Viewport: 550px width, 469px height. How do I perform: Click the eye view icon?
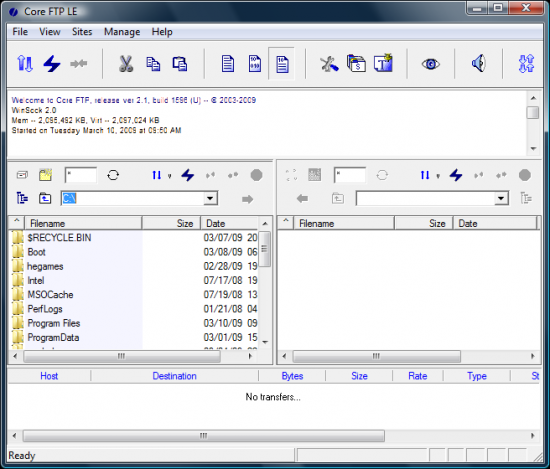click(431, 64)
